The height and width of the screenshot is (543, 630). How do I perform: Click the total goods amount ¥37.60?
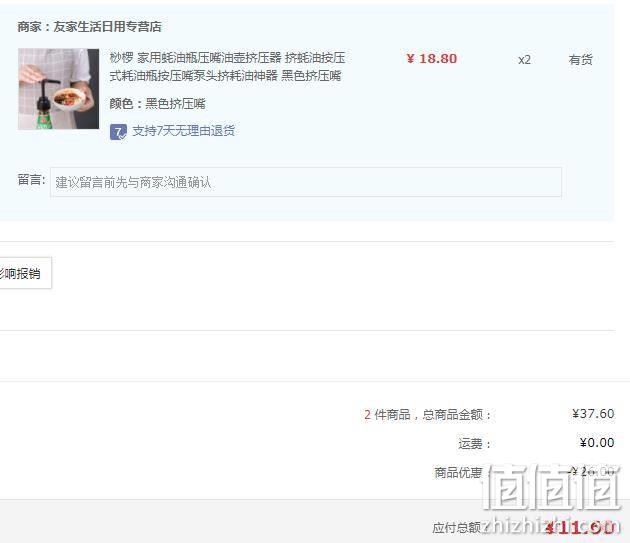(593, 414)
